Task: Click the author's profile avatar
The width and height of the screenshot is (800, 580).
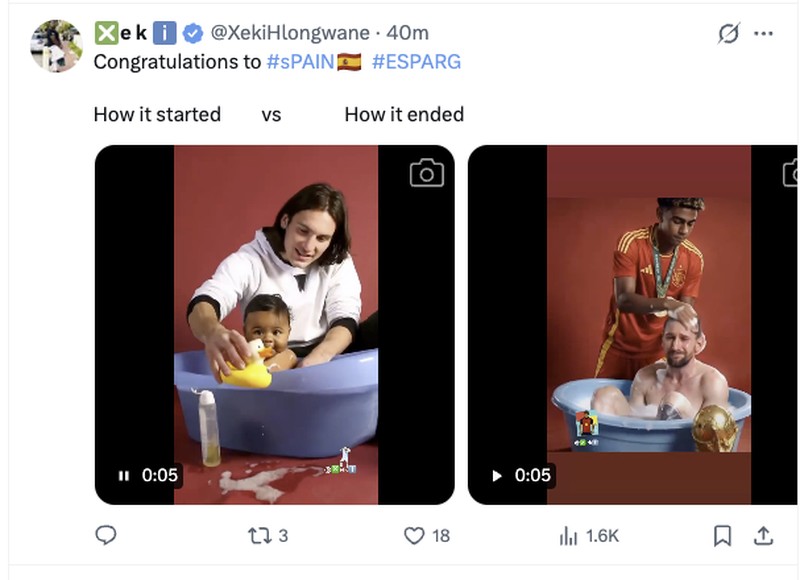Action: [56, 46]
